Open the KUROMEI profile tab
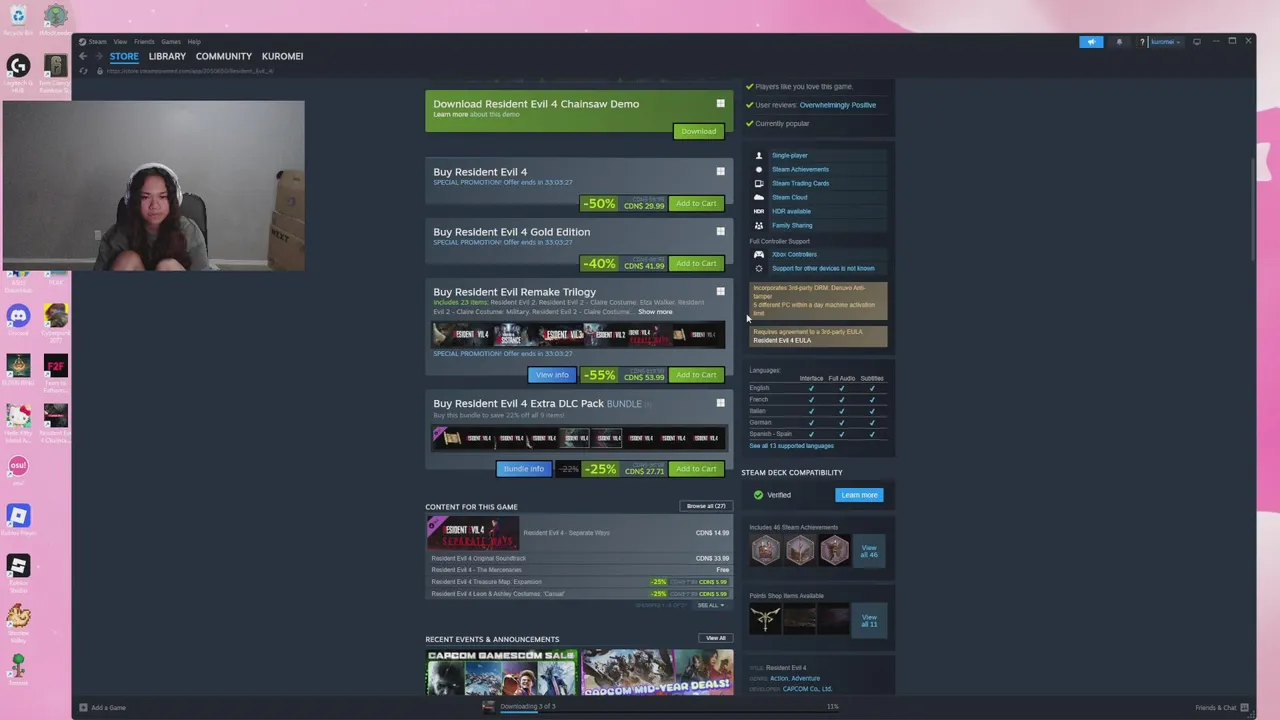Image resolution: width=1280 pixels, height=720 pixels. 282,56
